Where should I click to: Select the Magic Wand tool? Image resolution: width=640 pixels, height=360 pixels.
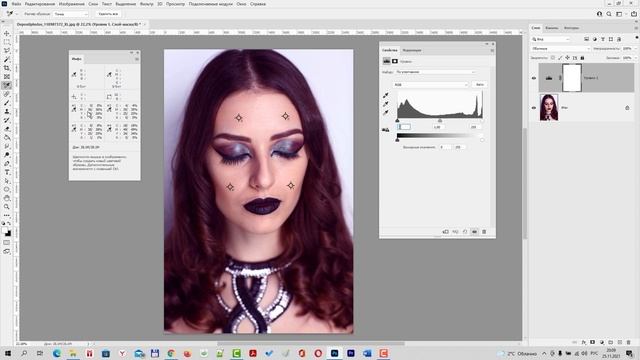click(7, 59)
